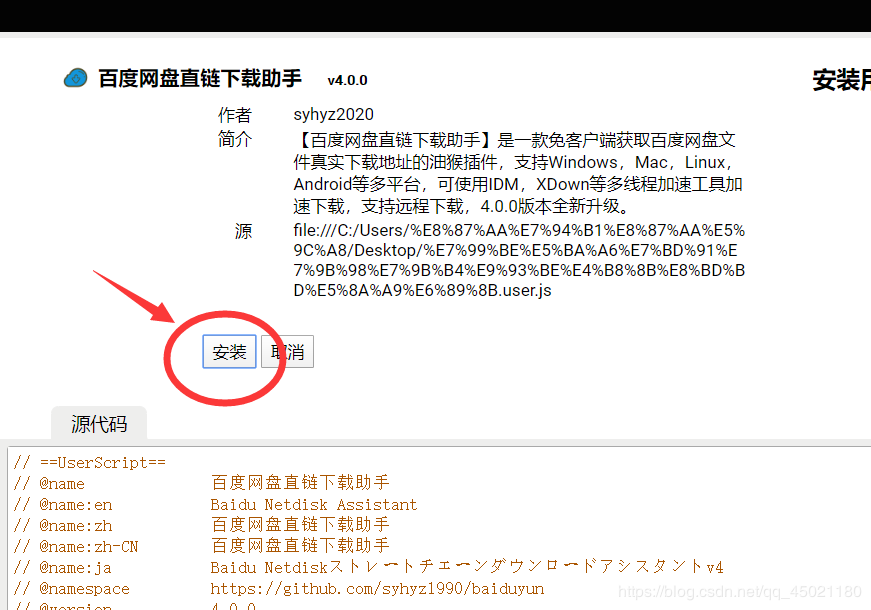Click the 简介 label
This screenshot has height=610, width=871.
coord(234,139)
